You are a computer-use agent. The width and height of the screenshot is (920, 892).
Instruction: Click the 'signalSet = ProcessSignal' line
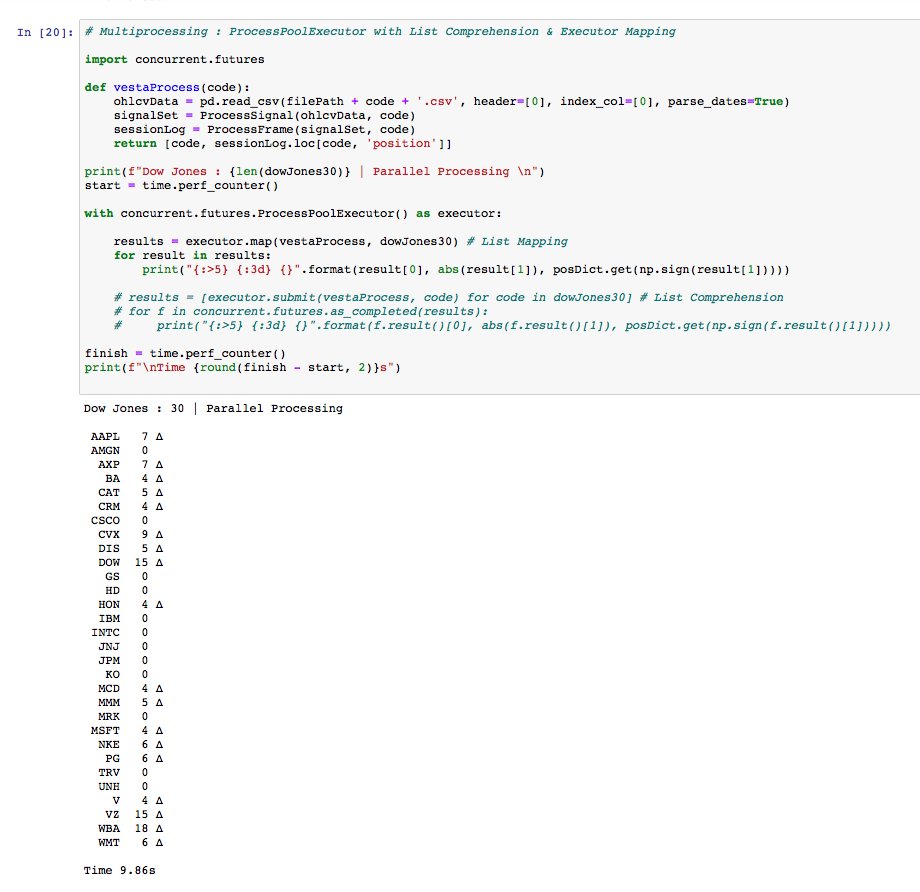pos(264,116)
